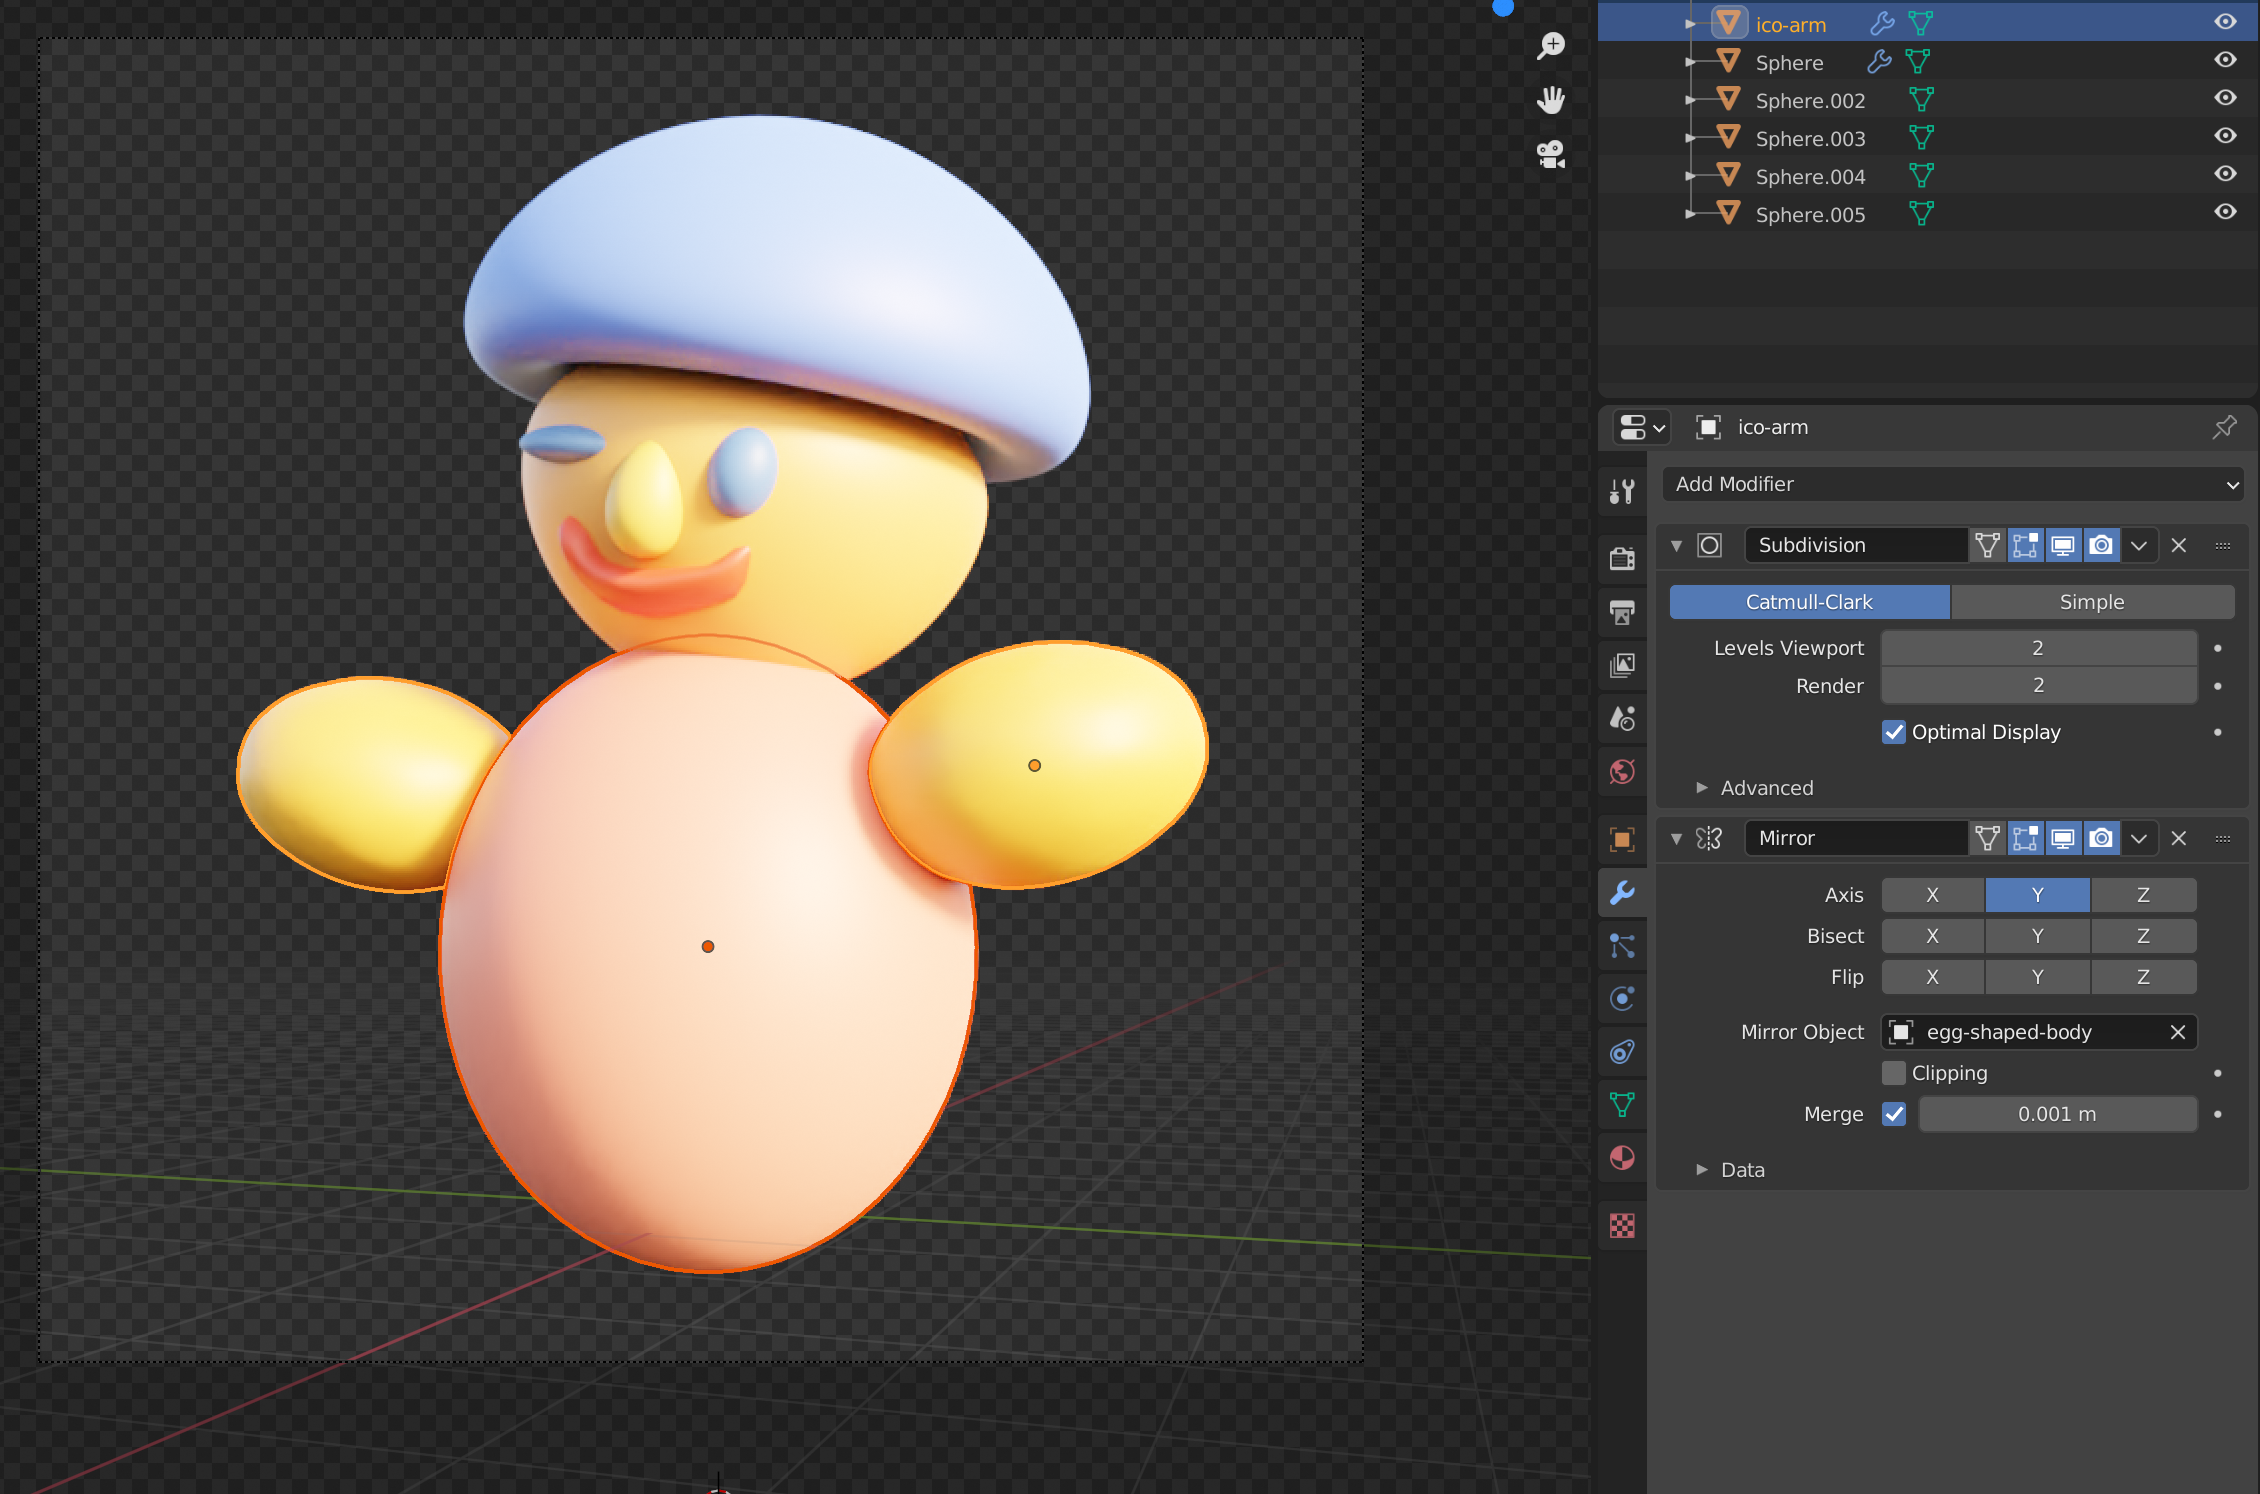
Task: Hide Sphere.003 with its eye icon
Action: point(2225,136)
